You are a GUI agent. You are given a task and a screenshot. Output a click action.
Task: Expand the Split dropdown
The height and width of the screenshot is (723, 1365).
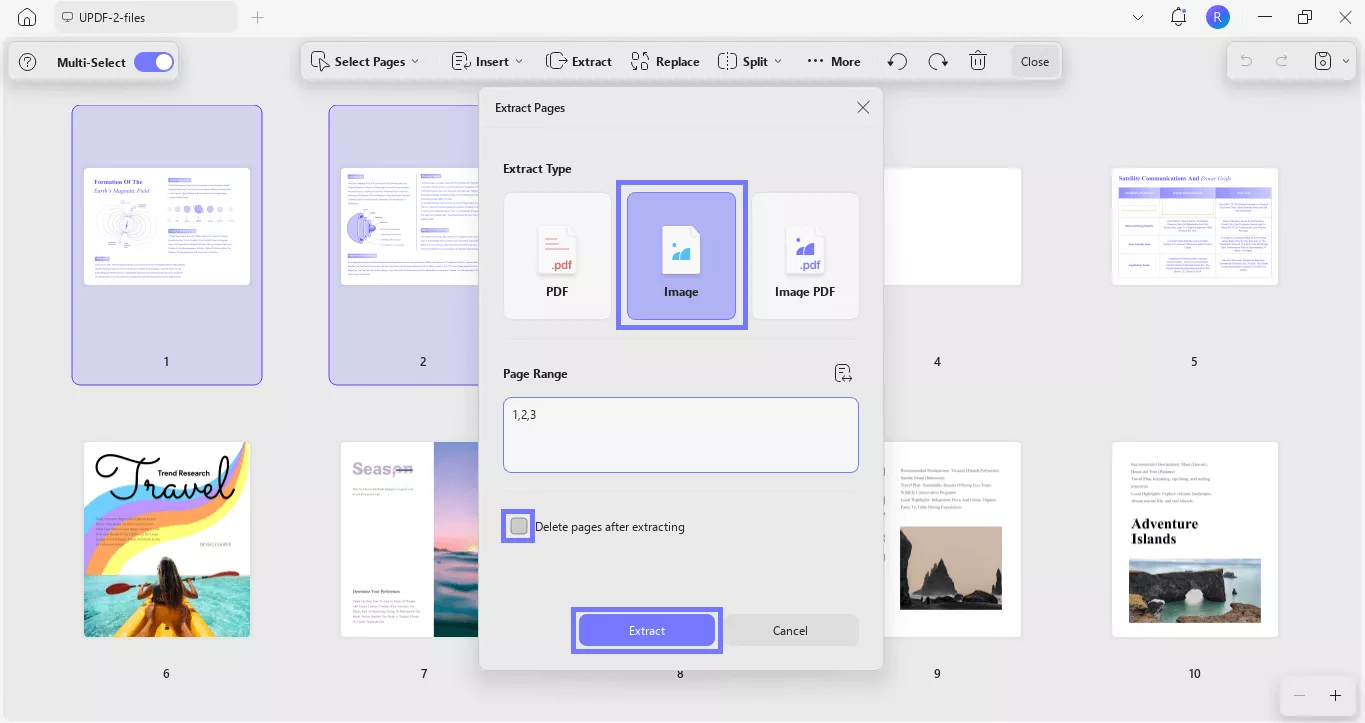point(750,61)
